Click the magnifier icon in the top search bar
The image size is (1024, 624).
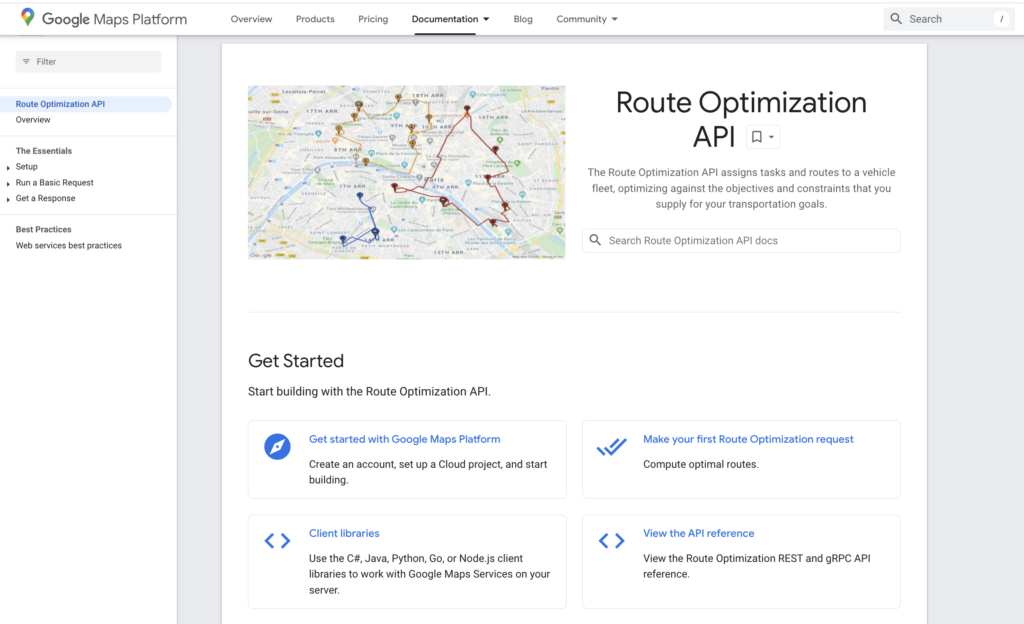click(x=897, y=18)
